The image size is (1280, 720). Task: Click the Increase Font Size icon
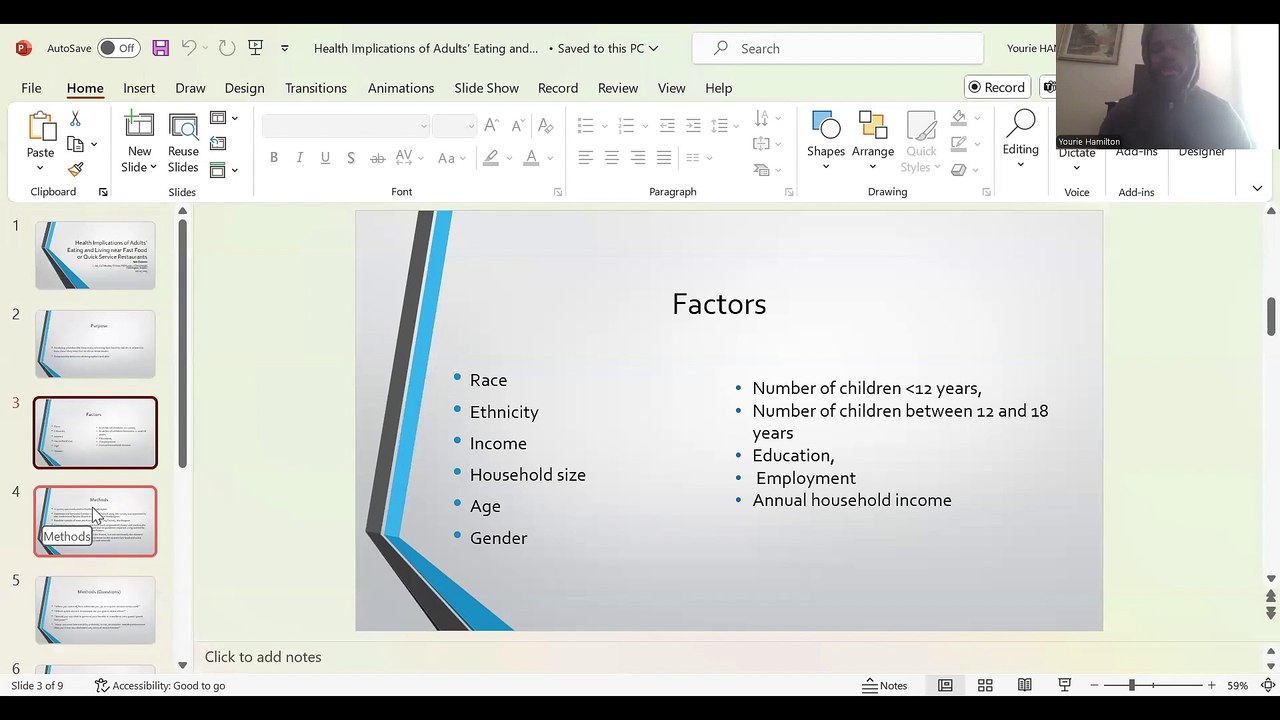click(x=491, y=126)
